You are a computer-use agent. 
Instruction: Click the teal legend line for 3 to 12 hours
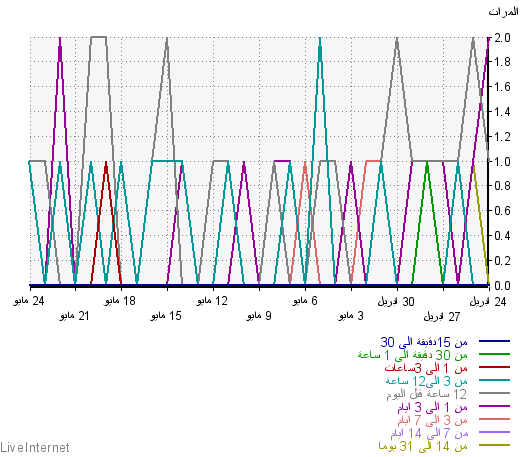(494, 380)
